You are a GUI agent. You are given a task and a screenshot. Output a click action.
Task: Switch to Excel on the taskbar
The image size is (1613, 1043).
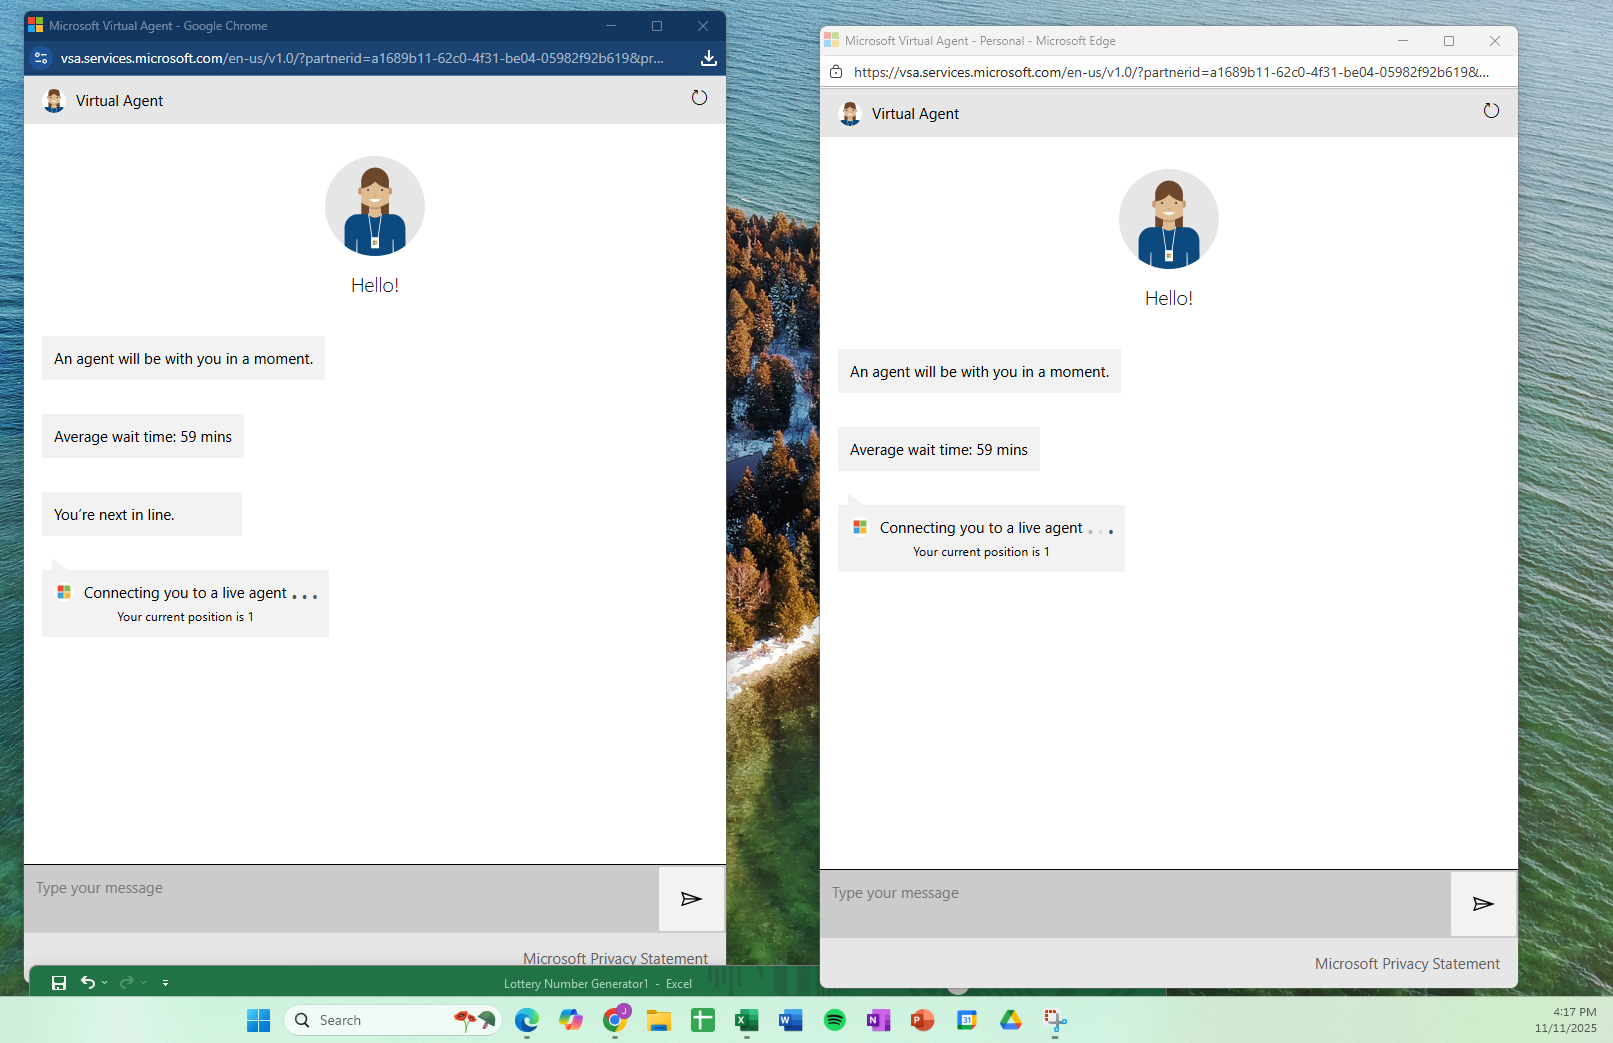click(747, 1020)
